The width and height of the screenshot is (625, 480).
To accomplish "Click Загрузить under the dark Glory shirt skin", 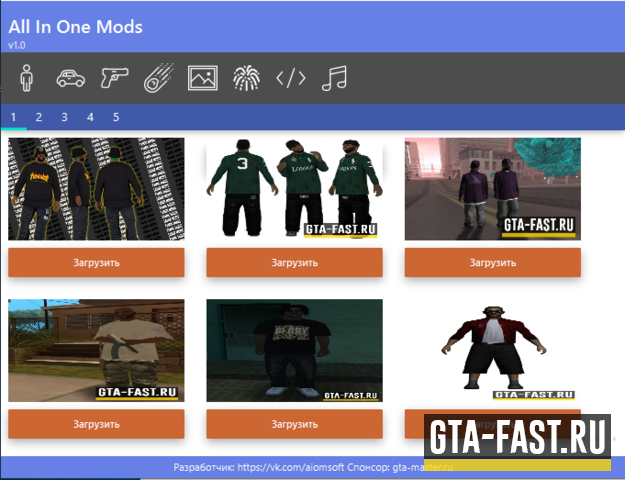I will [x=295, y=424].
